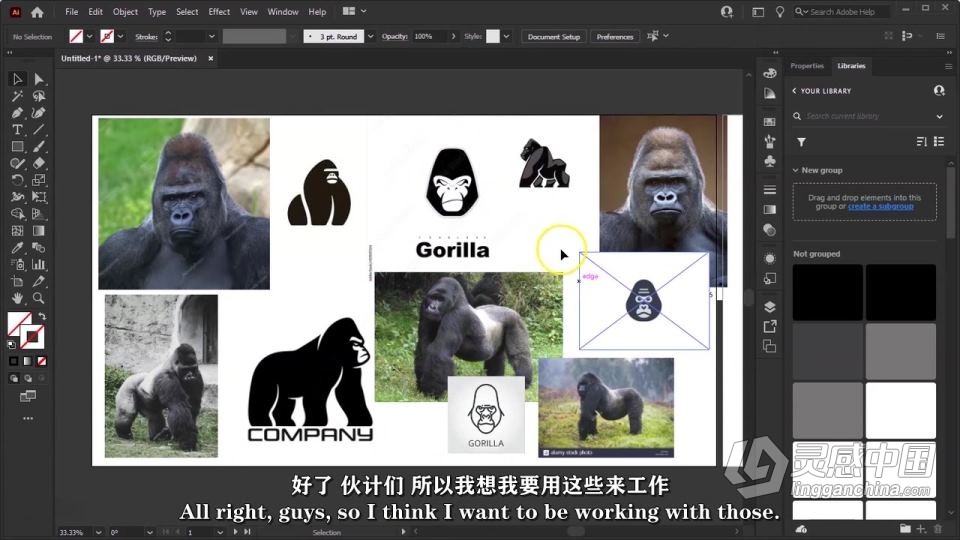960x540 pixels.
Task: Open brush definition 3 pt. Round dropdown
Action: 371,37
